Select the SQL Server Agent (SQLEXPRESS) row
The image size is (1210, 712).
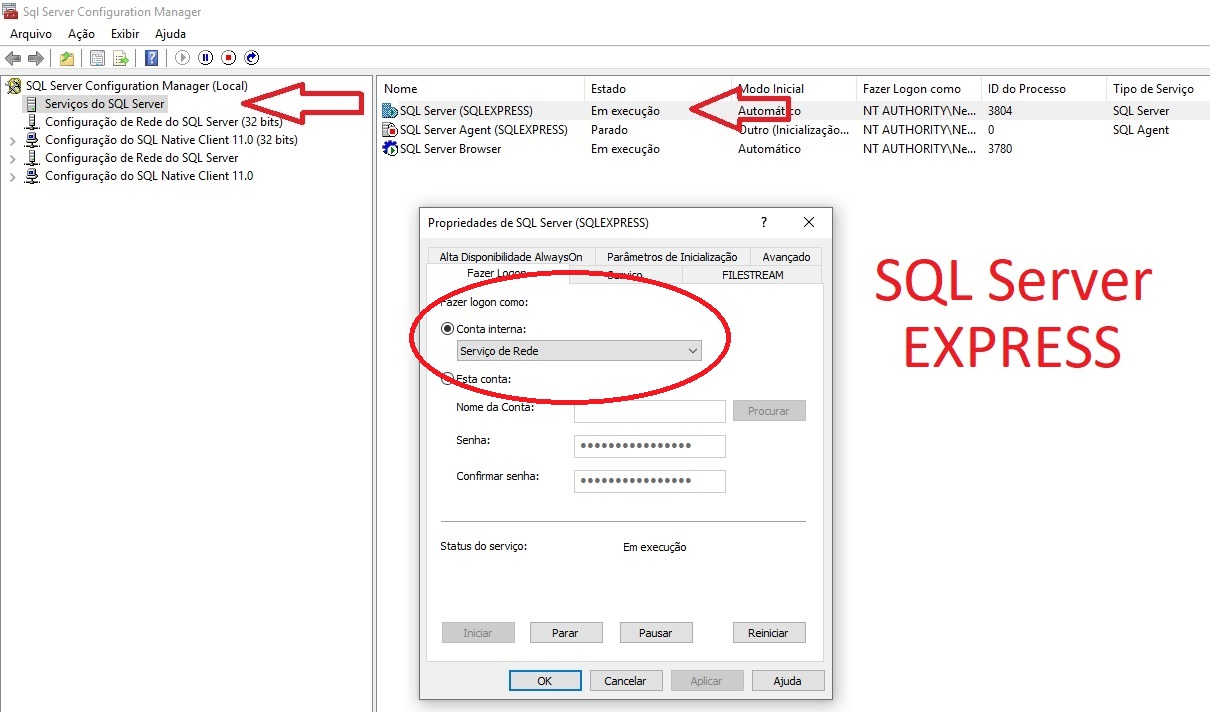pyautogui.click(x=793, y=130)
